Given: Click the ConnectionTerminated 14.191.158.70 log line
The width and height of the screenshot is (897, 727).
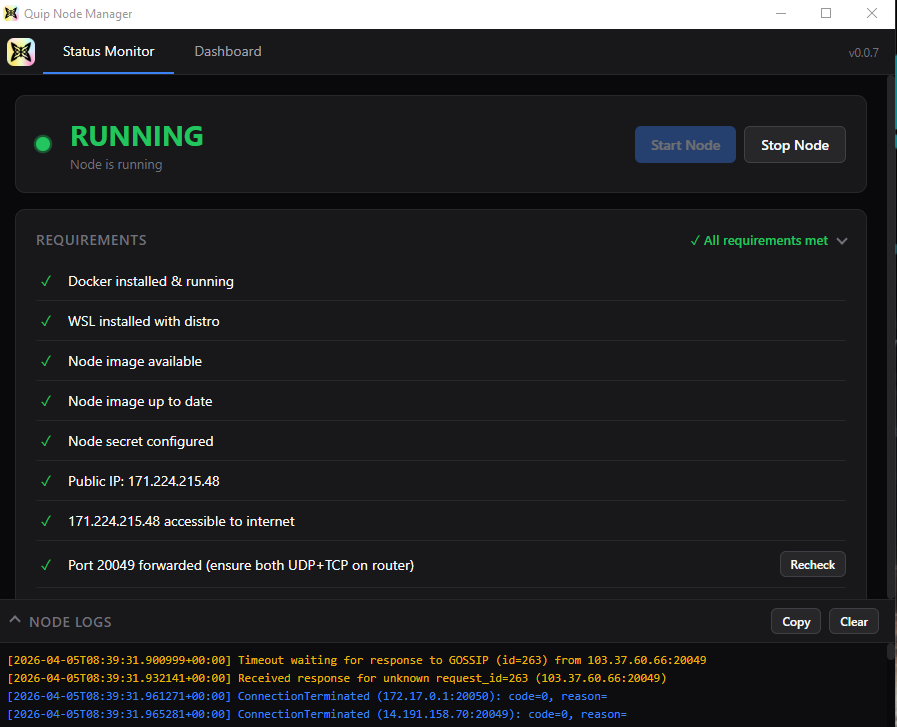Looking at the screenshot, I should (317, 714).
